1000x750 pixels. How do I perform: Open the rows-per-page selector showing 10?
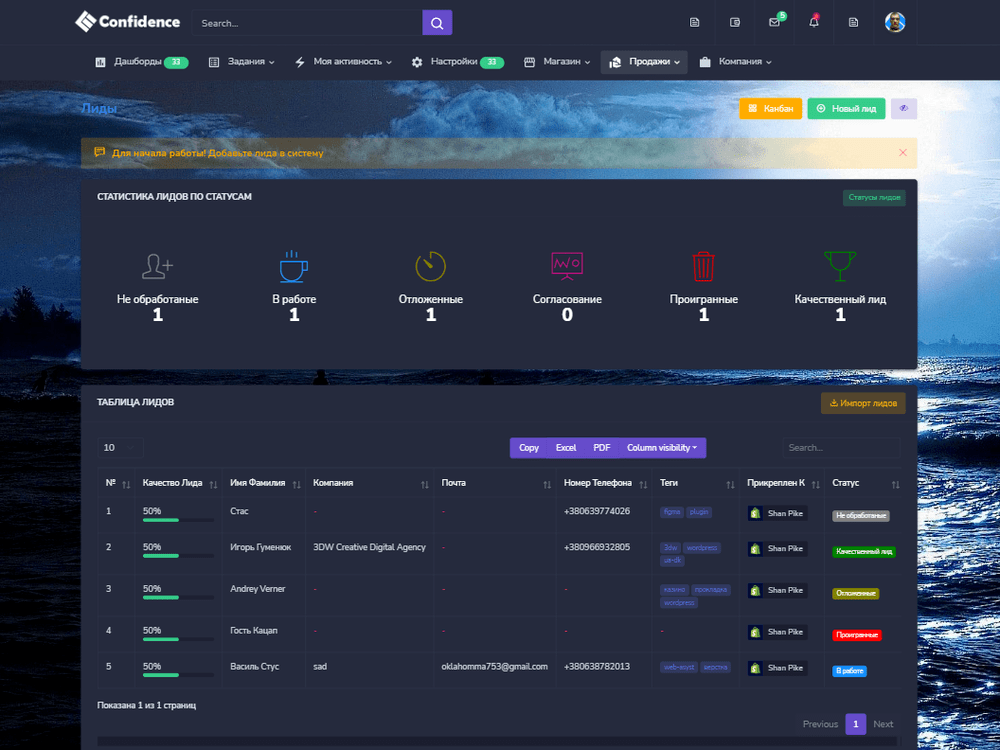point(120,448)
